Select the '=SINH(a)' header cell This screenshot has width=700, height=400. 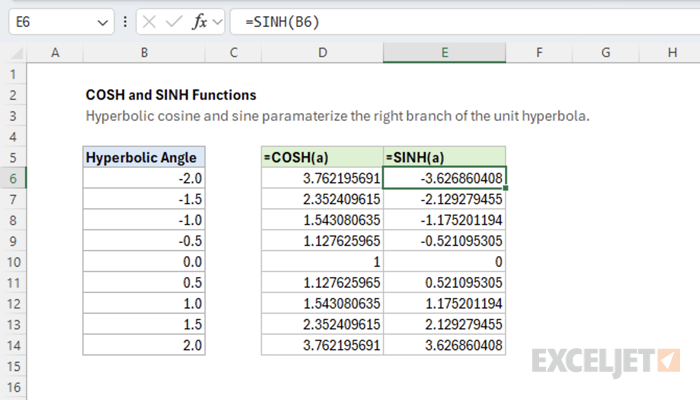click(x=445, y=158)
